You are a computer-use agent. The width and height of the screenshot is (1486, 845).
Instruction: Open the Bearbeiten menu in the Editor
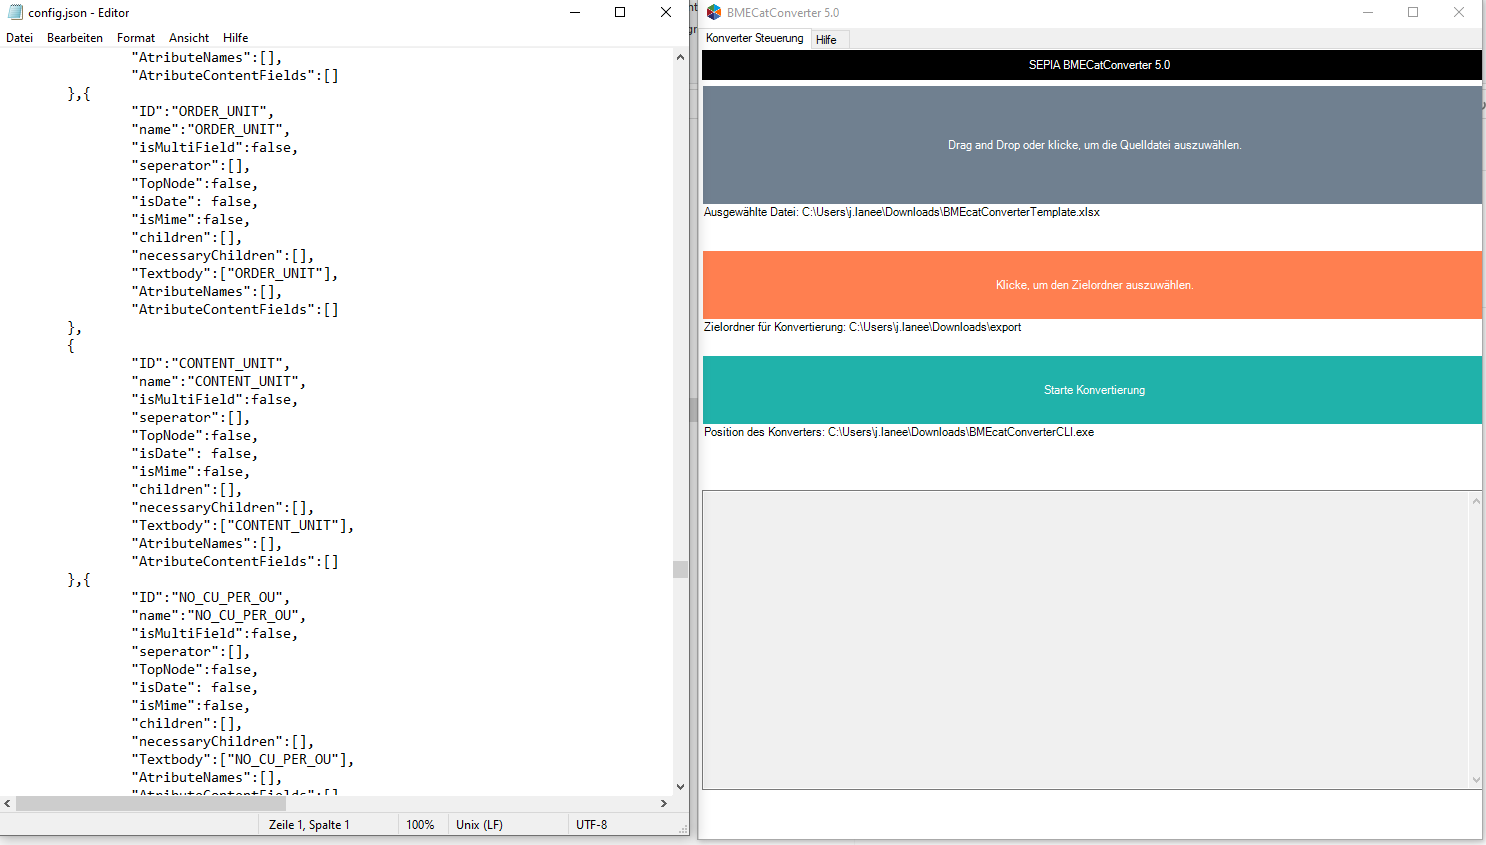pos(75,38)
